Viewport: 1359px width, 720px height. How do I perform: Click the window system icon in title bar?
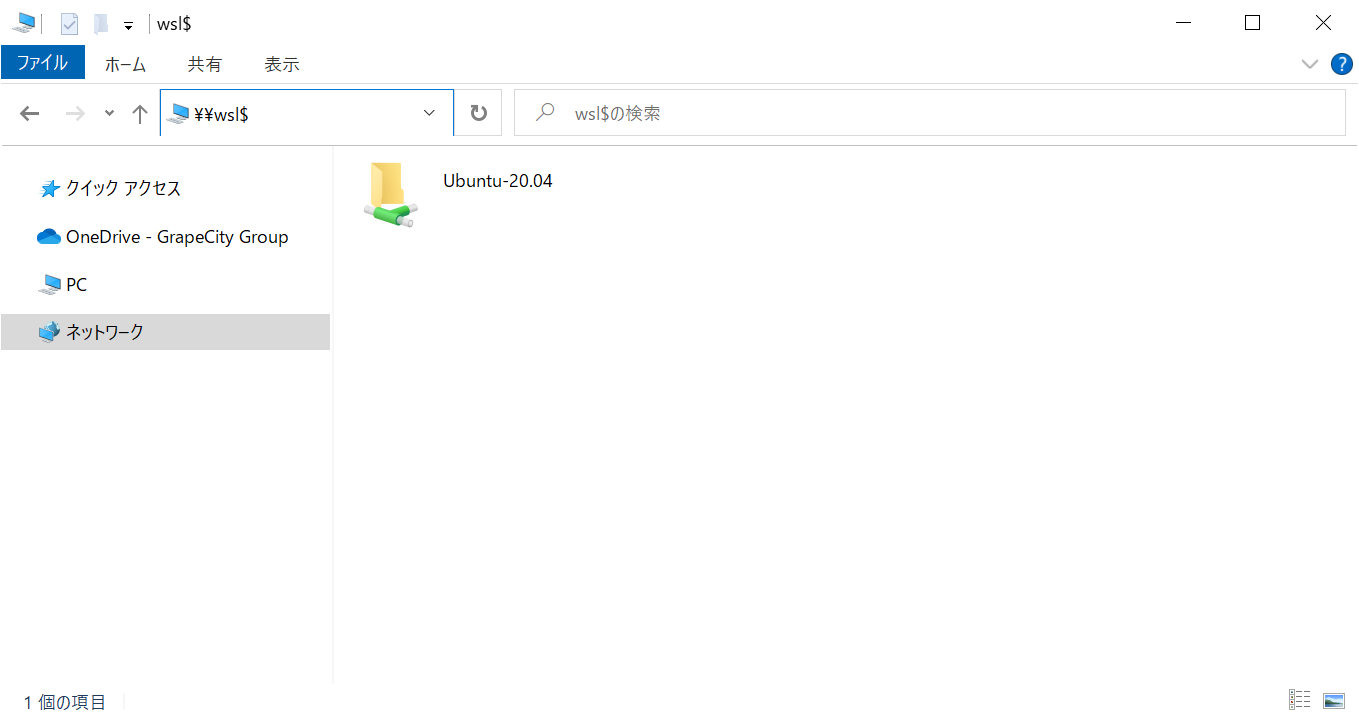23,23
